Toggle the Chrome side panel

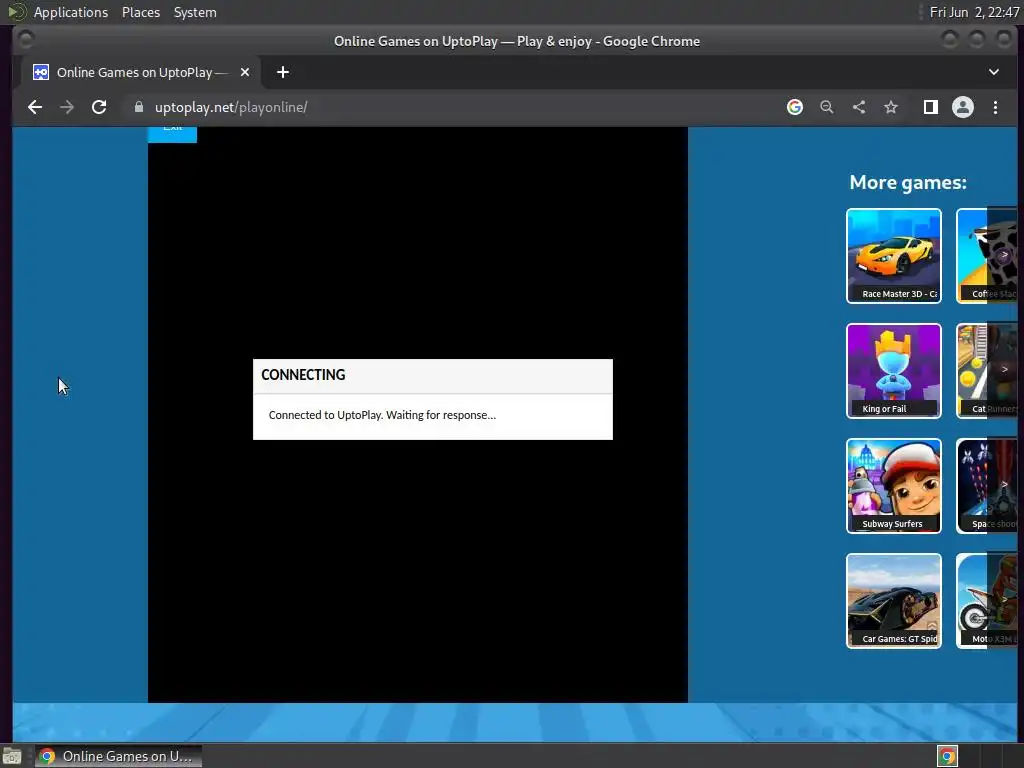[931, 107]
